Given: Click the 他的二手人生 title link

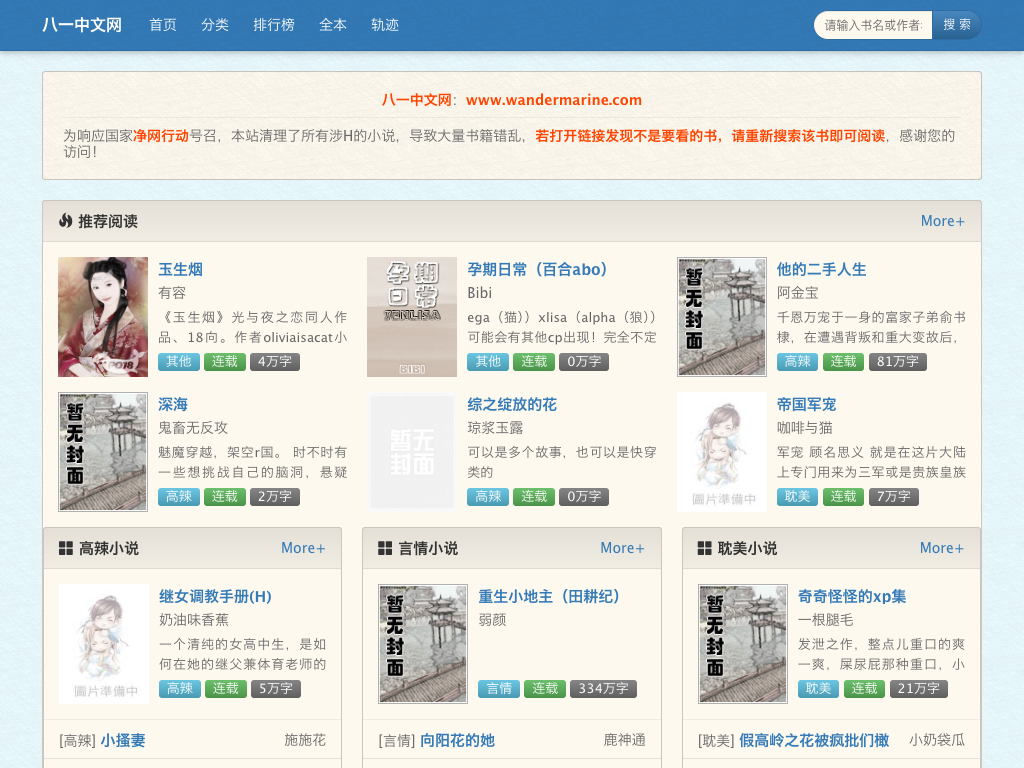Looking at the screenshot, I should click(x=821, y=269).
